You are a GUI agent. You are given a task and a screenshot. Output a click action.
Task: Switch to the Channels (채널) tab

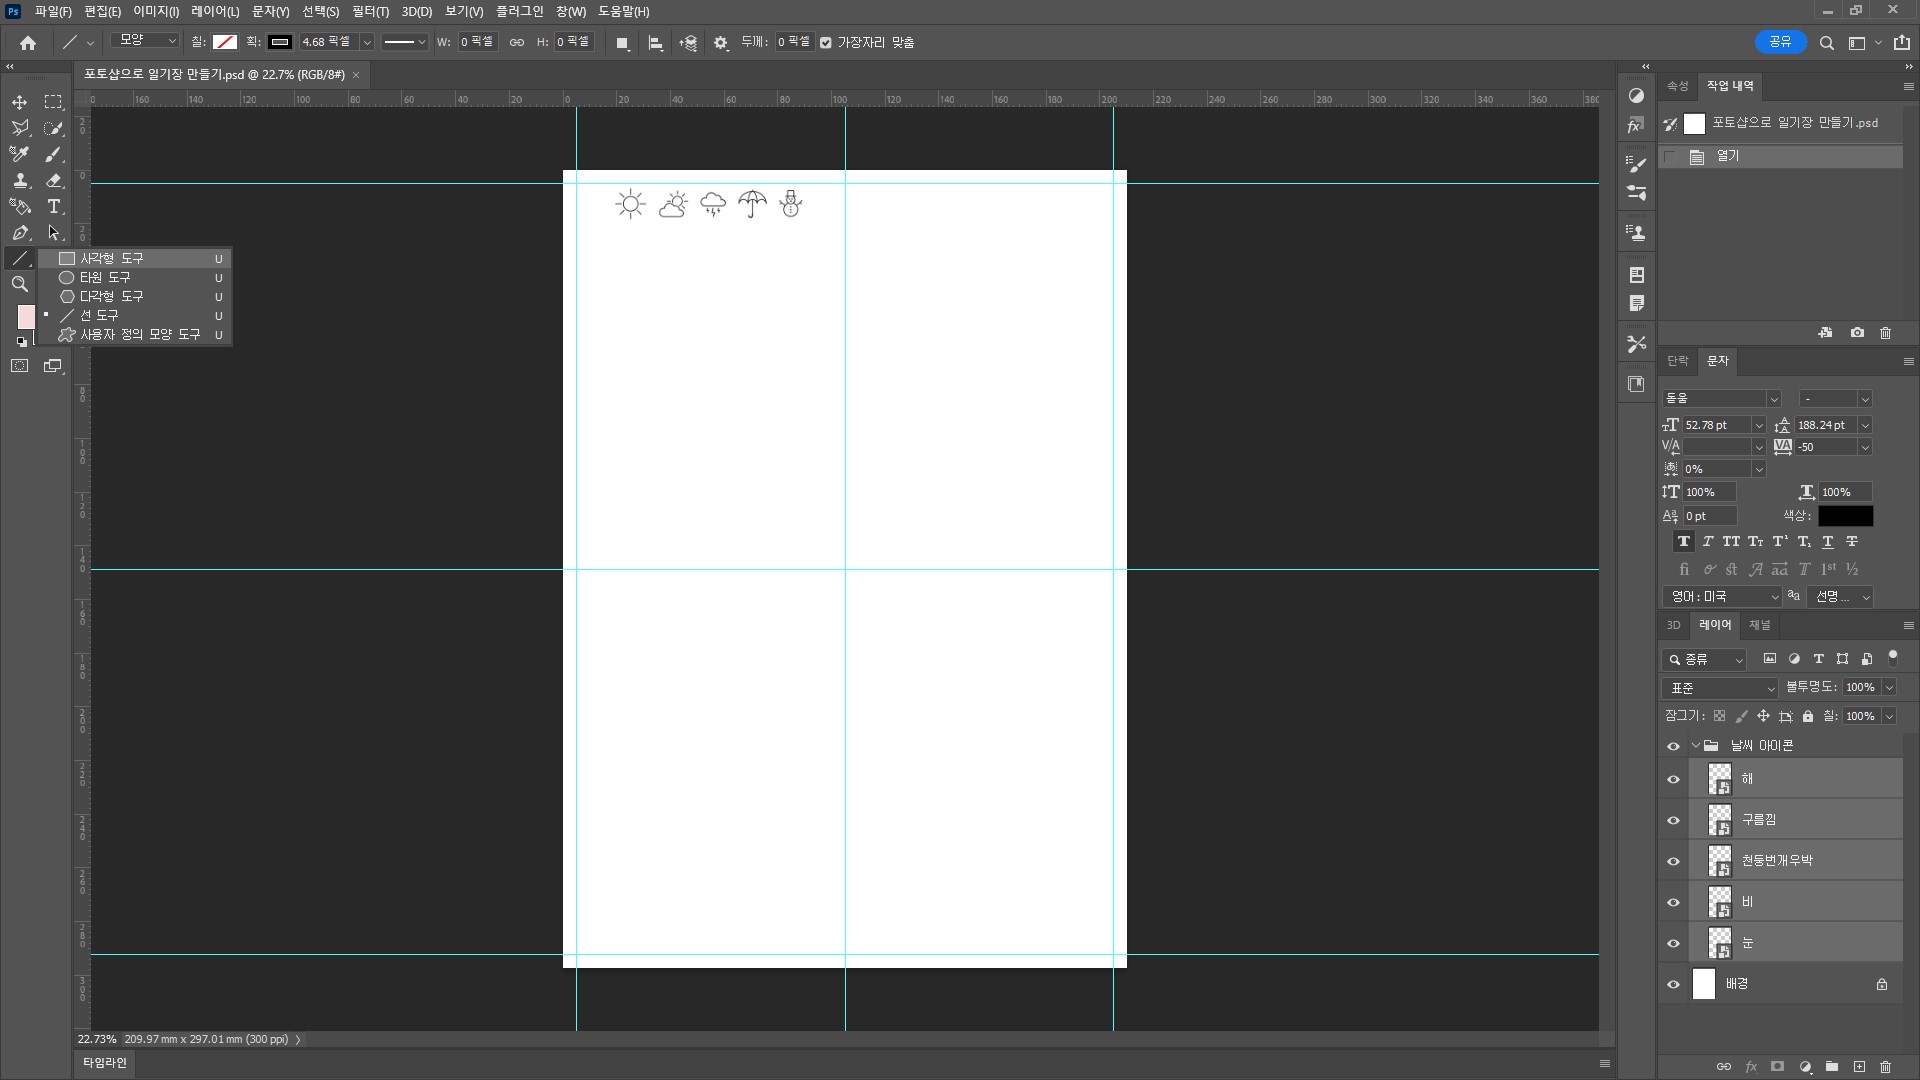pyautogui.click(x=1759, y=625)
